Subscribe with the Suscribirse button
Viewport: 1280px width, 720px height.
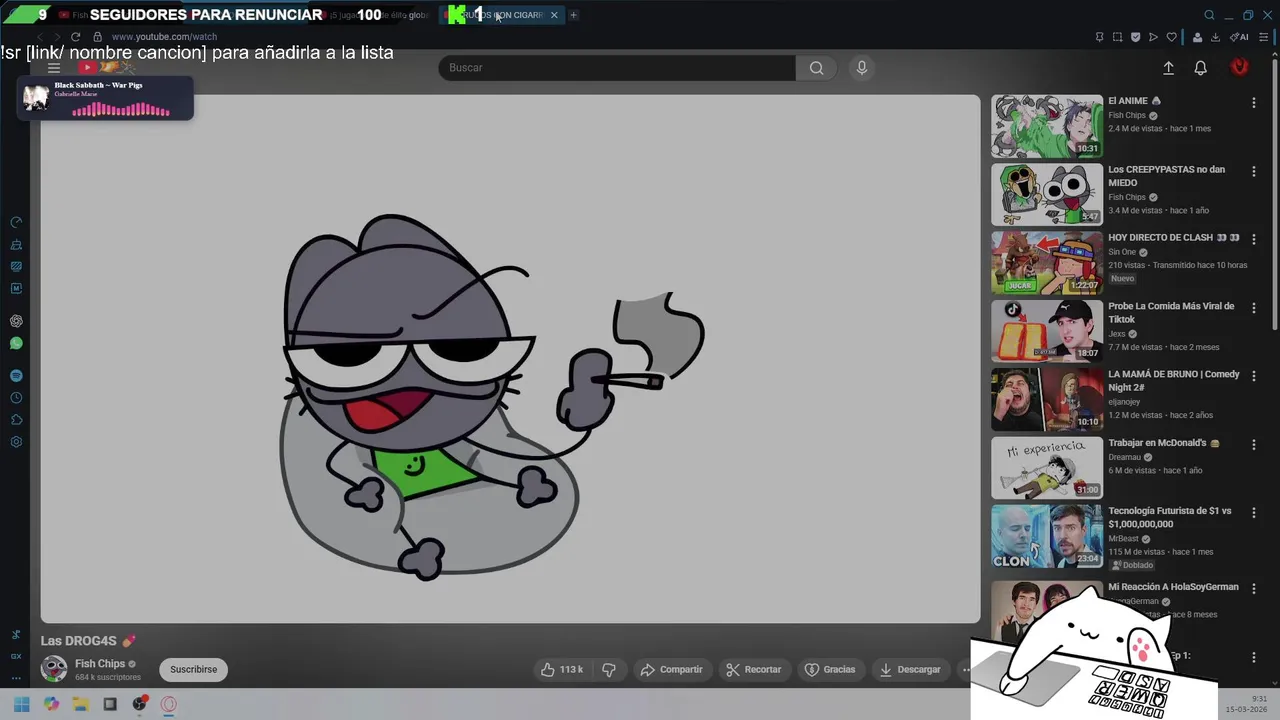194,669
